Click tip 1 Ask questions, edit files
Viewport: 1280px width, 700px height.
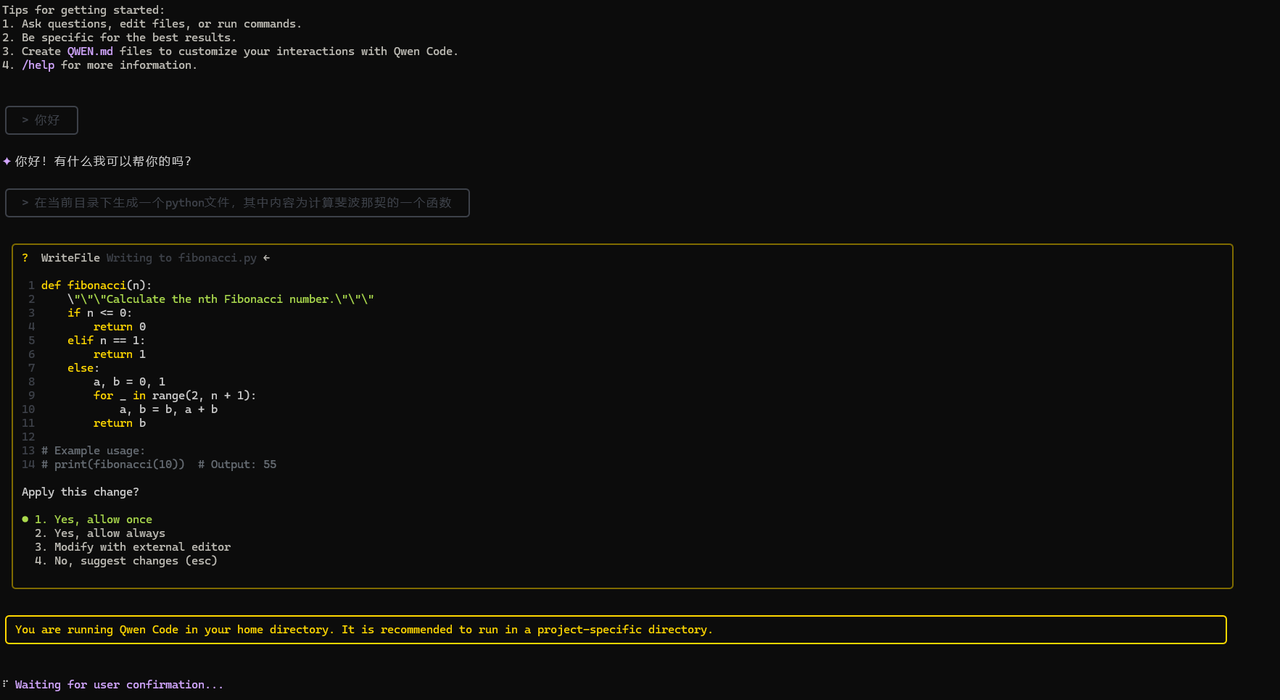tap(152, 24)
